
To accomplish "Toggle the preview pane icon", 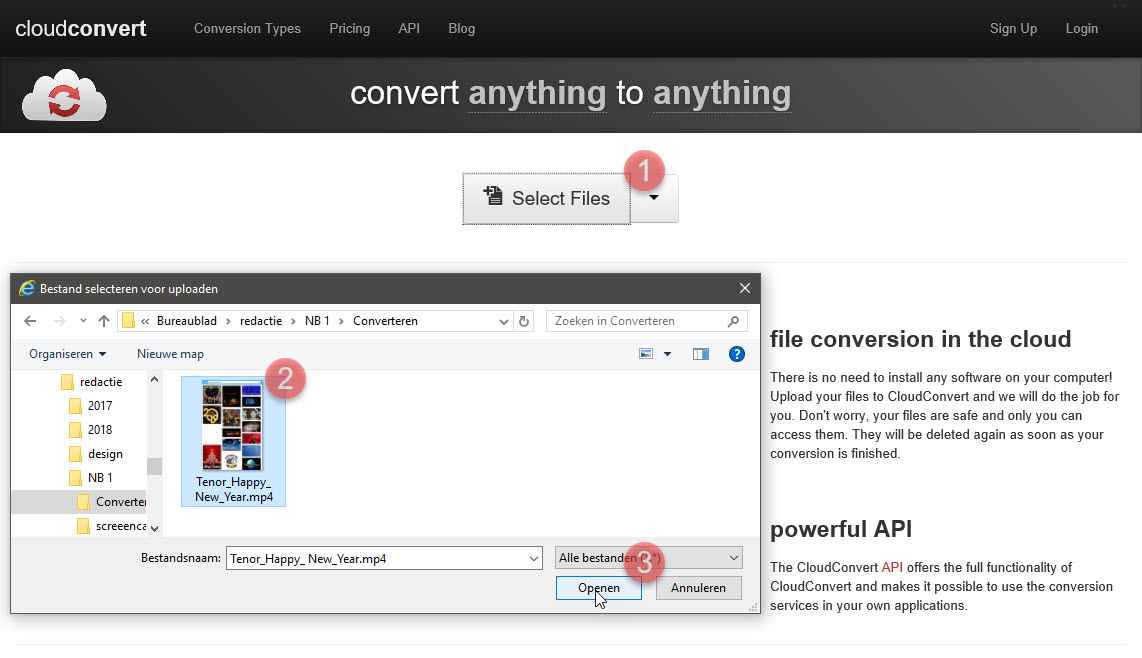I will tap(701, 353).
